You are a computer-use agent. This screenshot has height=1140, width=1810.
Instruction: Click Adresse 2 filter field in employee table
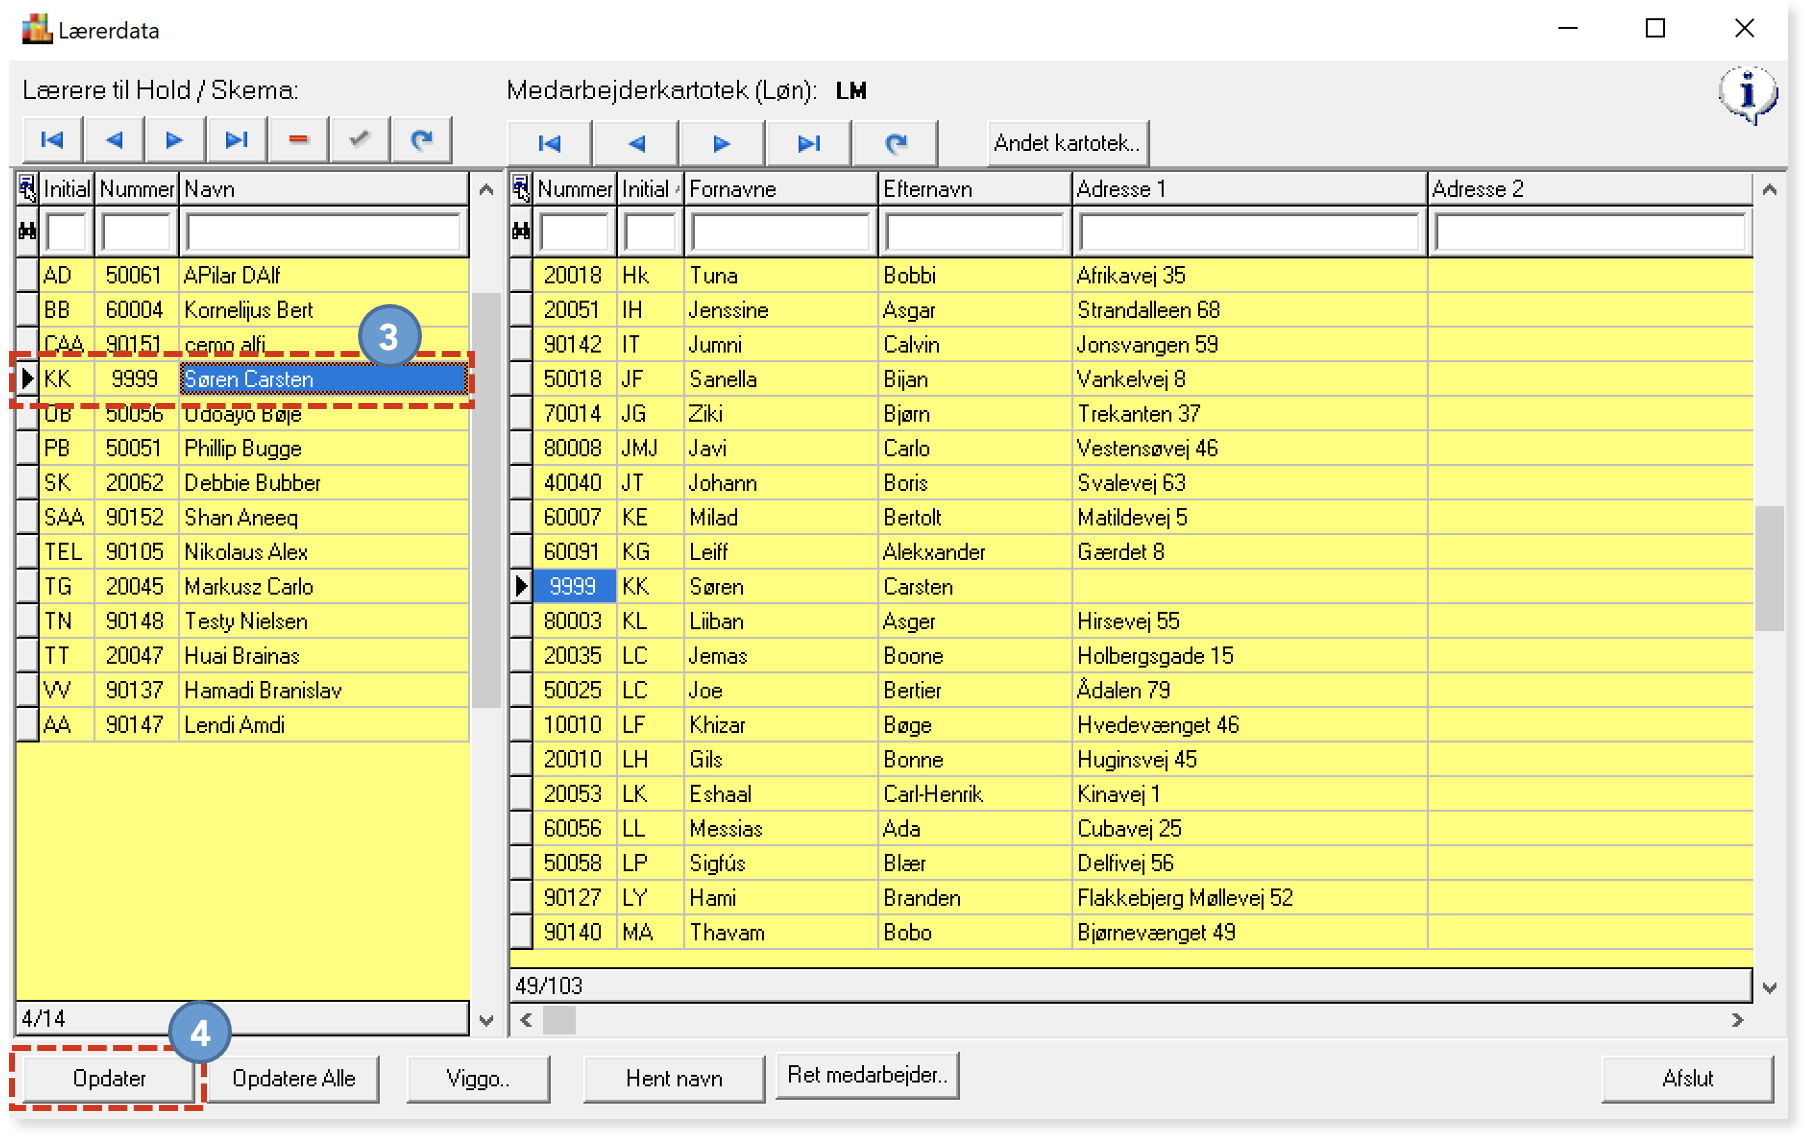[x=1590, y=232]
